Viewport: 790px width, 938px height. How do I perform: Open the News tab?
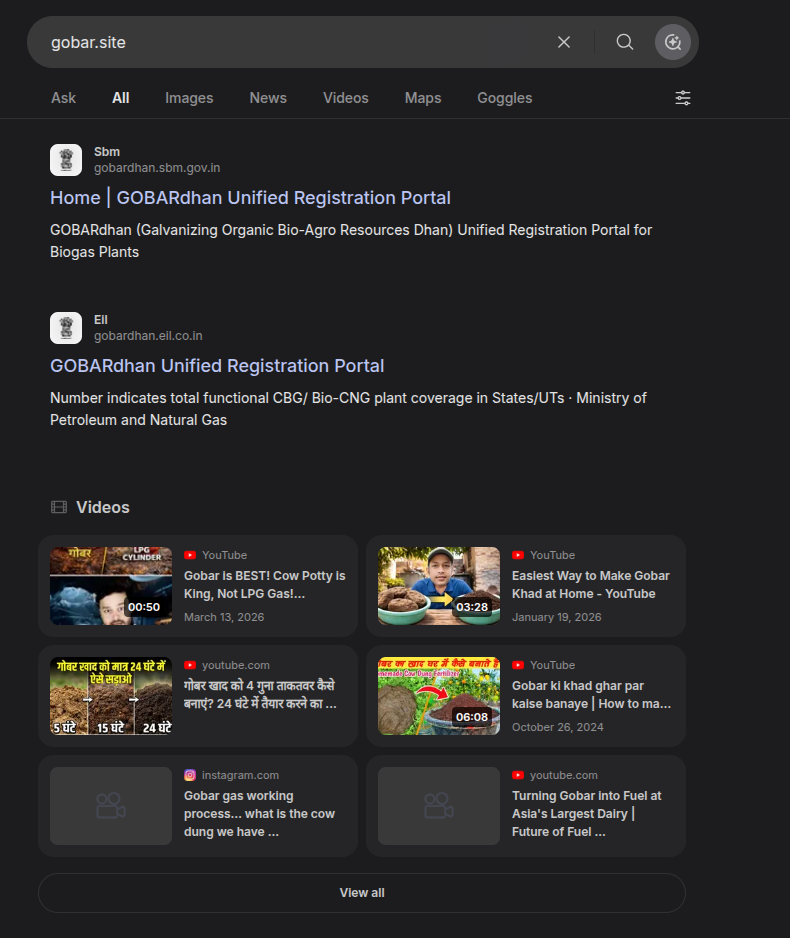[268, 98]
